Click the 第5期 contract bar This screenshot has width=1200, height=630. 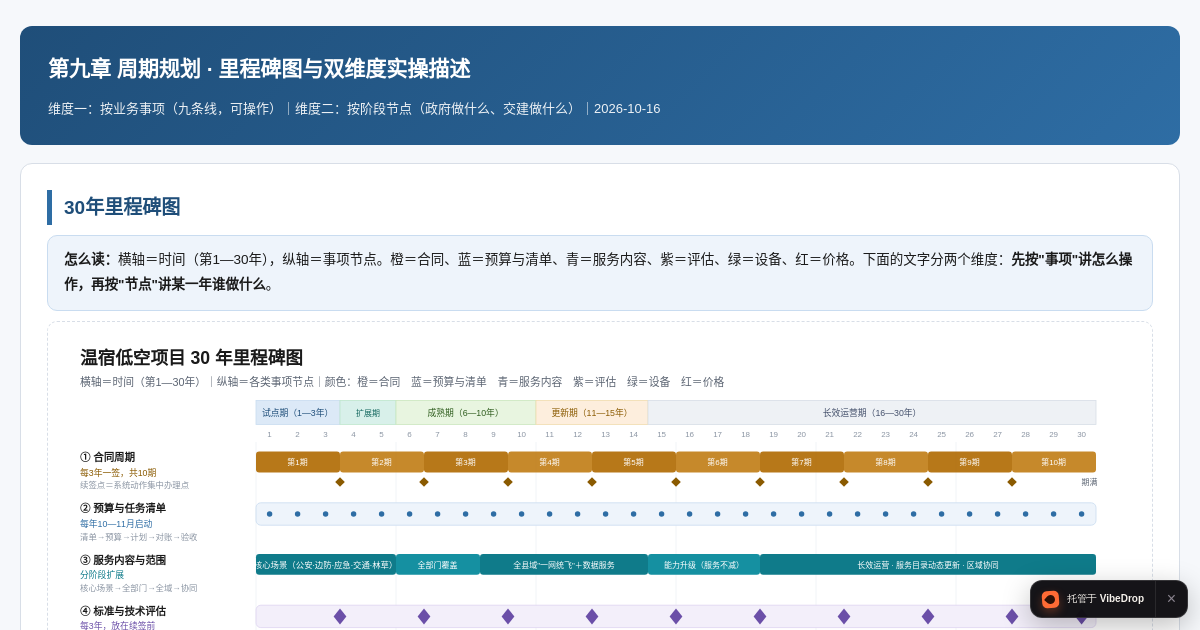[x=634, y=462]
